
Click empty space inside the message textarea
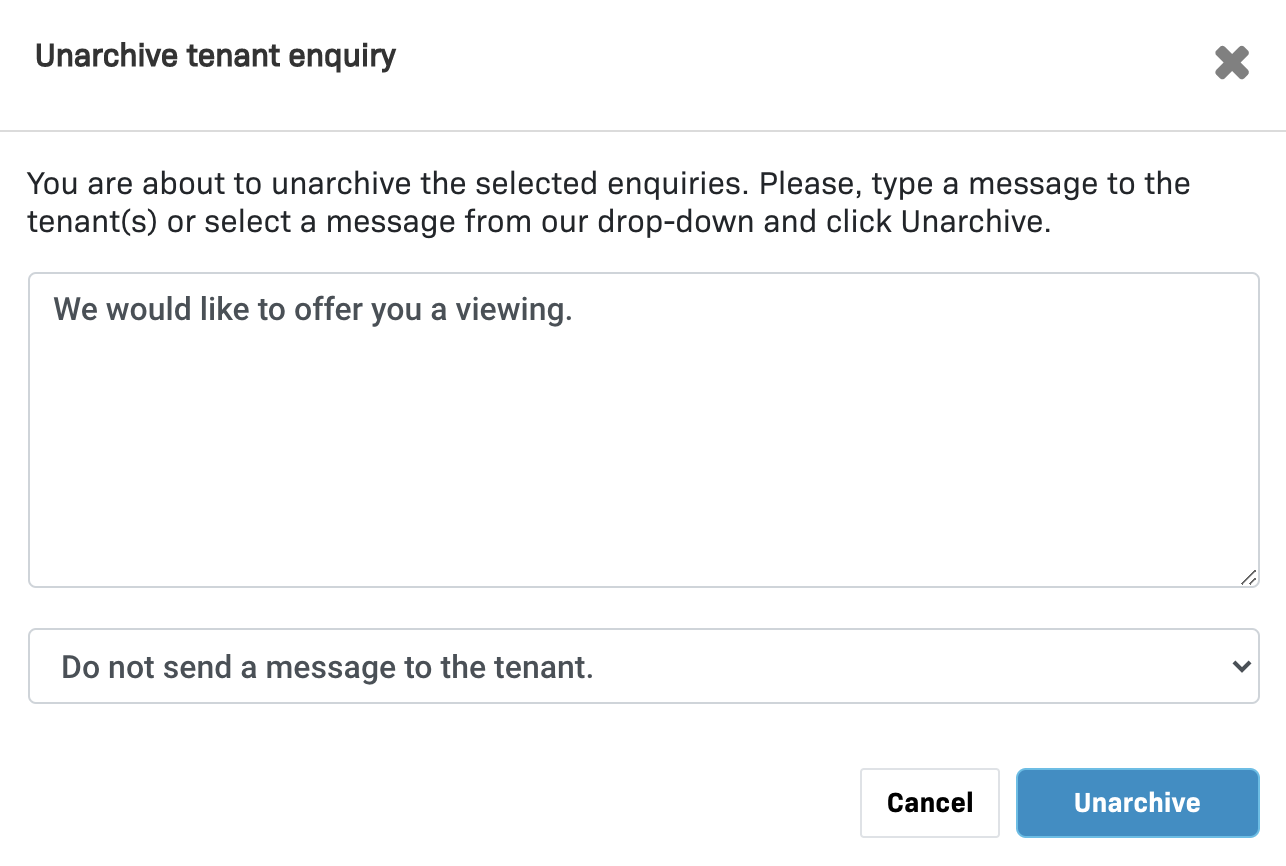pos(643,470)
